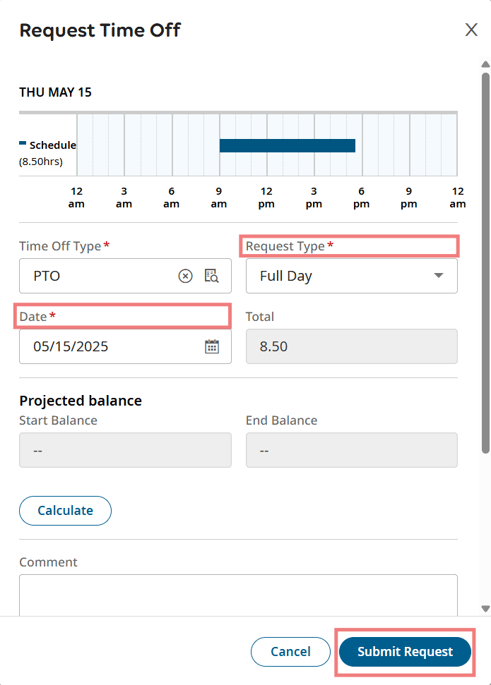The height and width of the screenshot is (685, 491).
Task: Click the 05/15/2025 date field
Action: click(x=125, y=346)
